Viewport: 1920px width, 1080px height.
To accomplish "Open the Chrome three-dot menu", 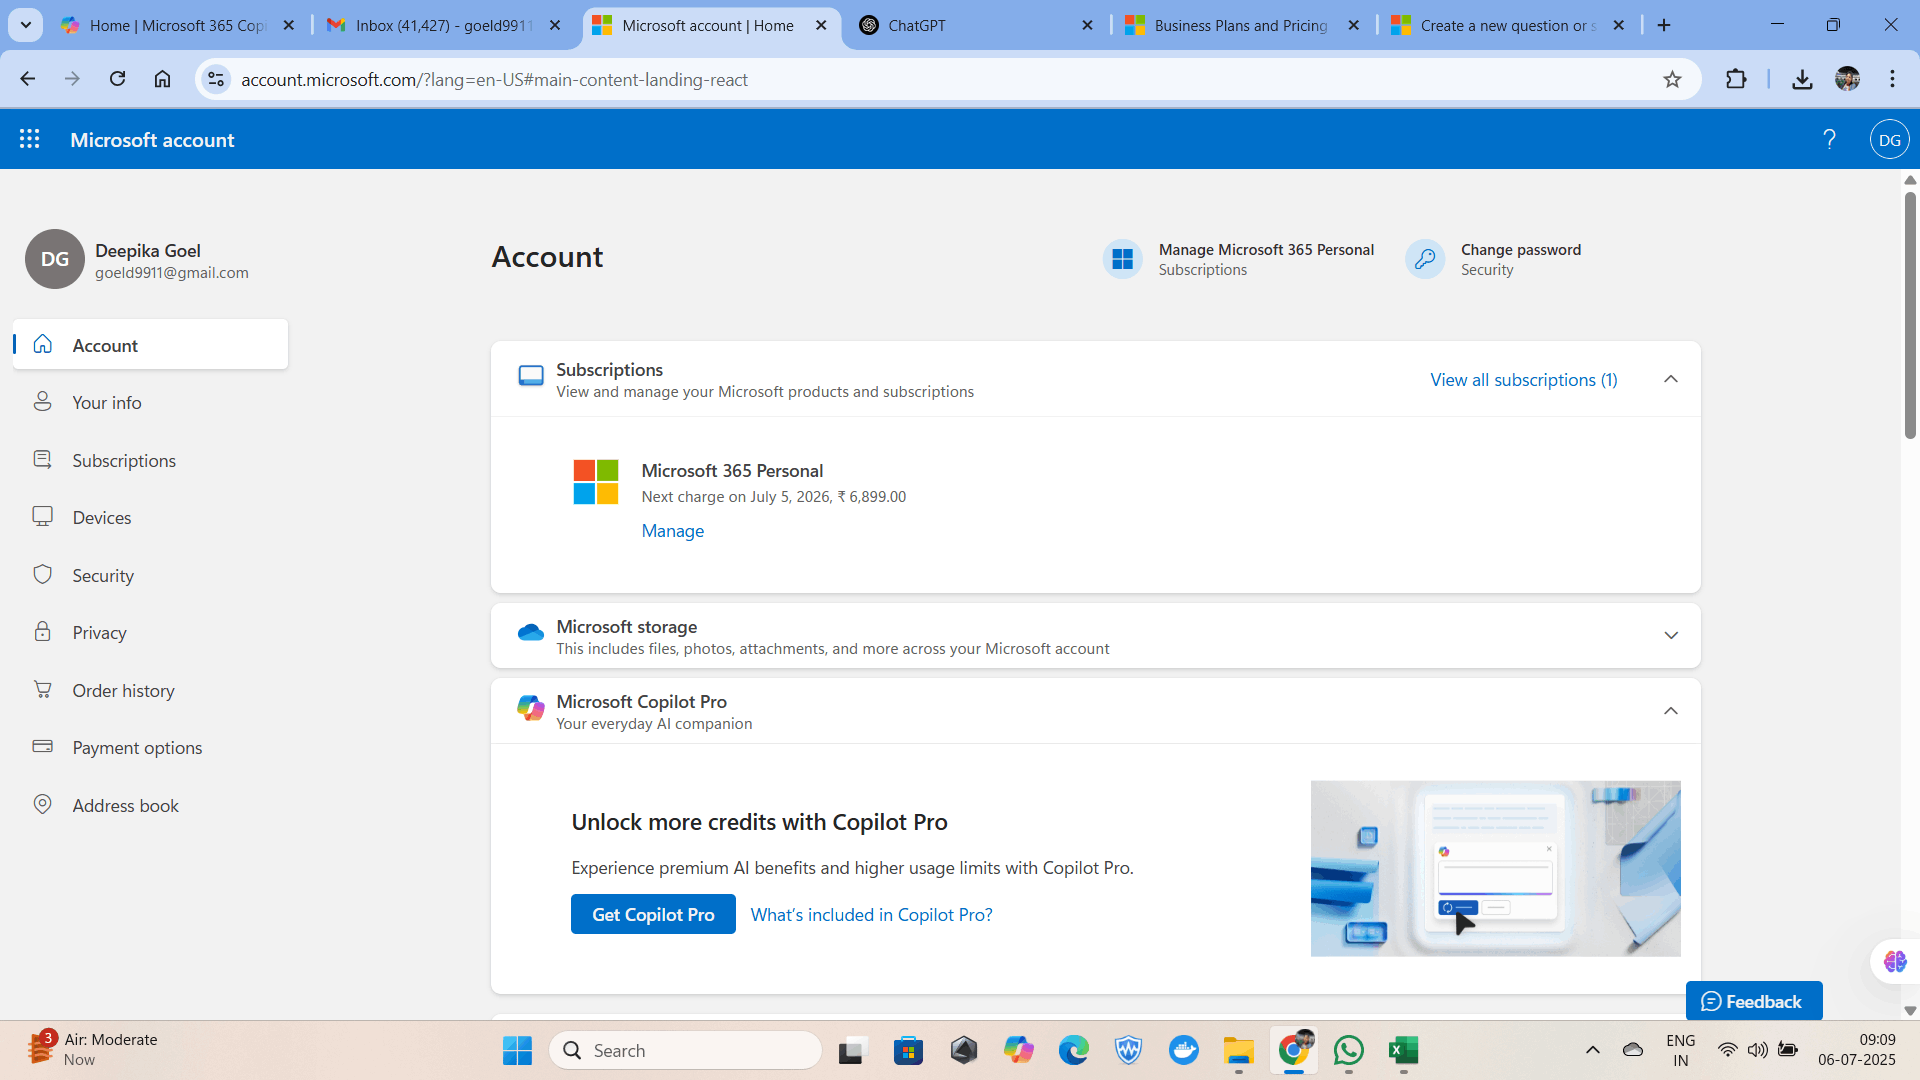I will 1892,79.
